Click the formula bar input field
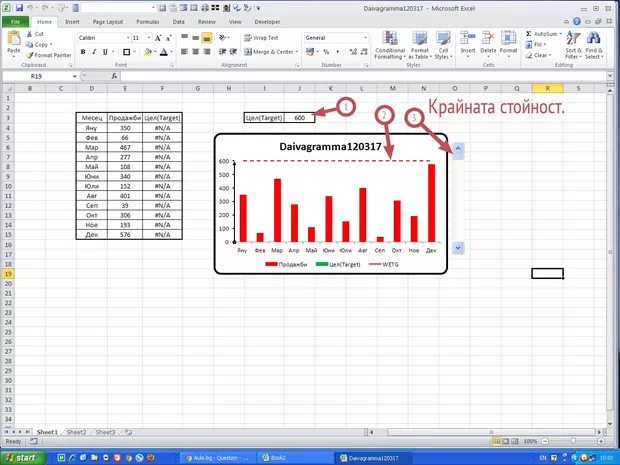 (x=364, y=76)
